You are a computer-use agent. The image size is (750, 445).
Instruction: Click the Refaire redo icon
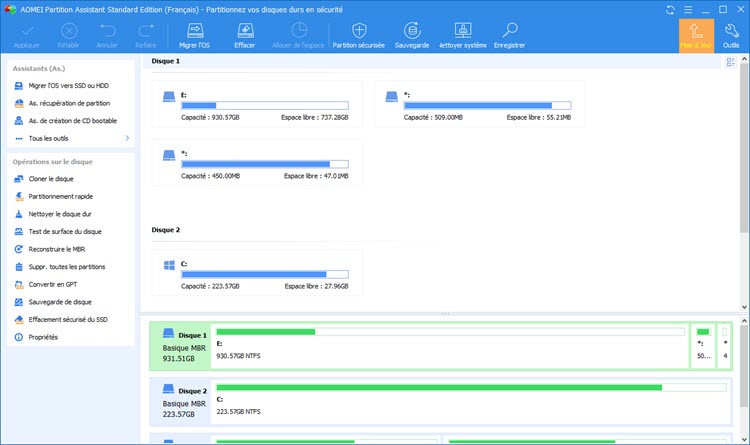pyautogui.click(x=146, y=31)
